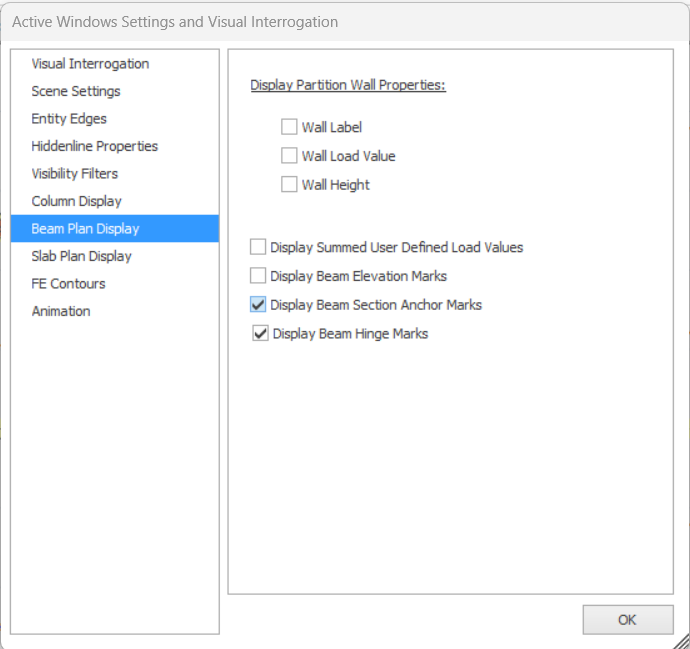
Task: Open the Visibility Filters category
Action: 75,174
